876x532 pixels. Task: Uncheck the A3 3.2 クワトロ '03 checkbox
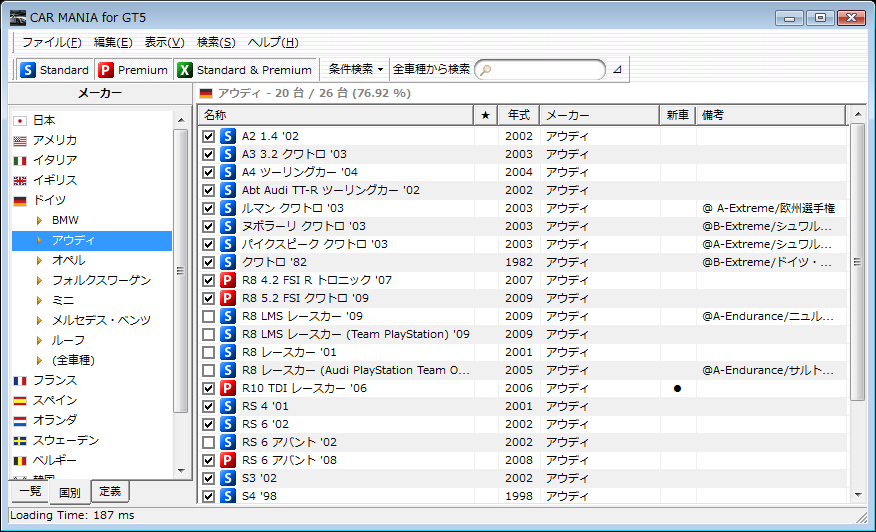[x=208, y=154]
